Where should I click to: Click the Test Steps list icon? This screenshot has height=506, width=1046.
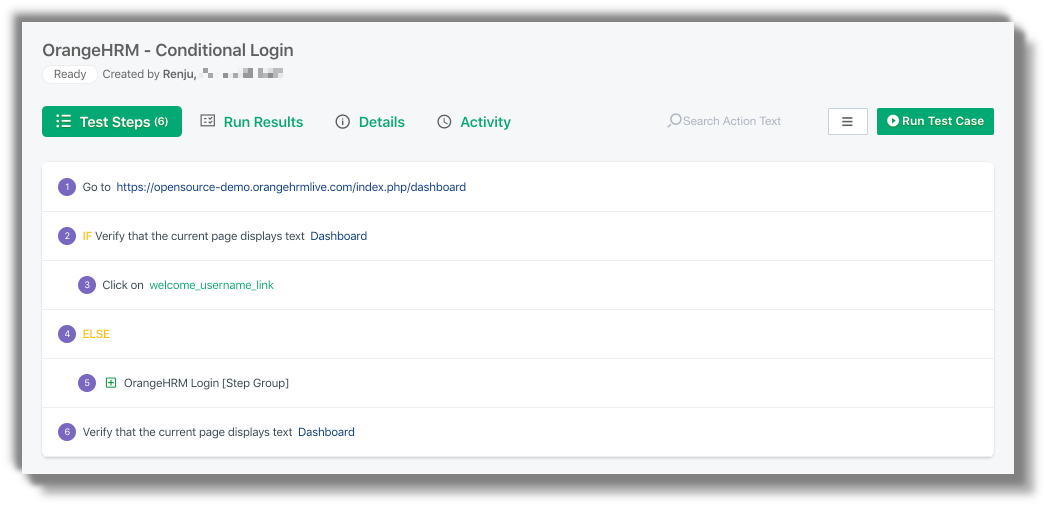63,121
